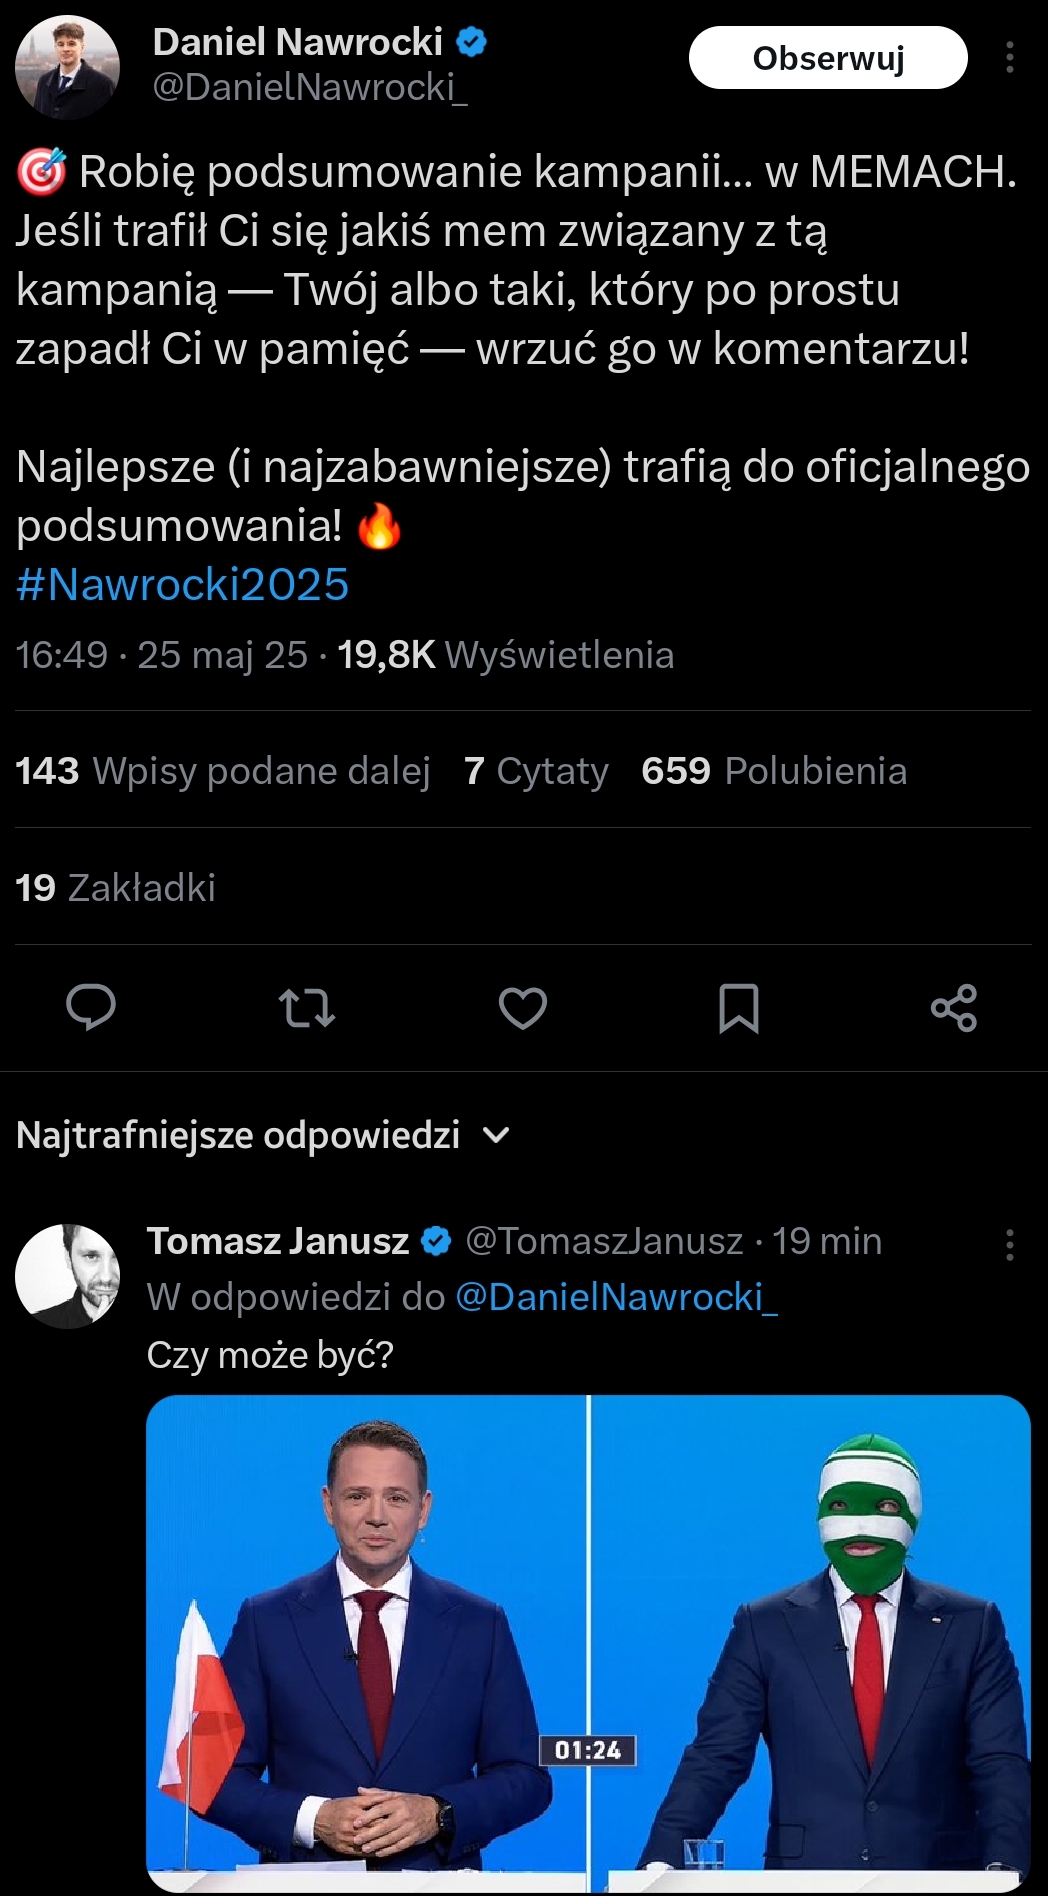Click verified badge next to Daniel Nawrocki

(472, 42)
